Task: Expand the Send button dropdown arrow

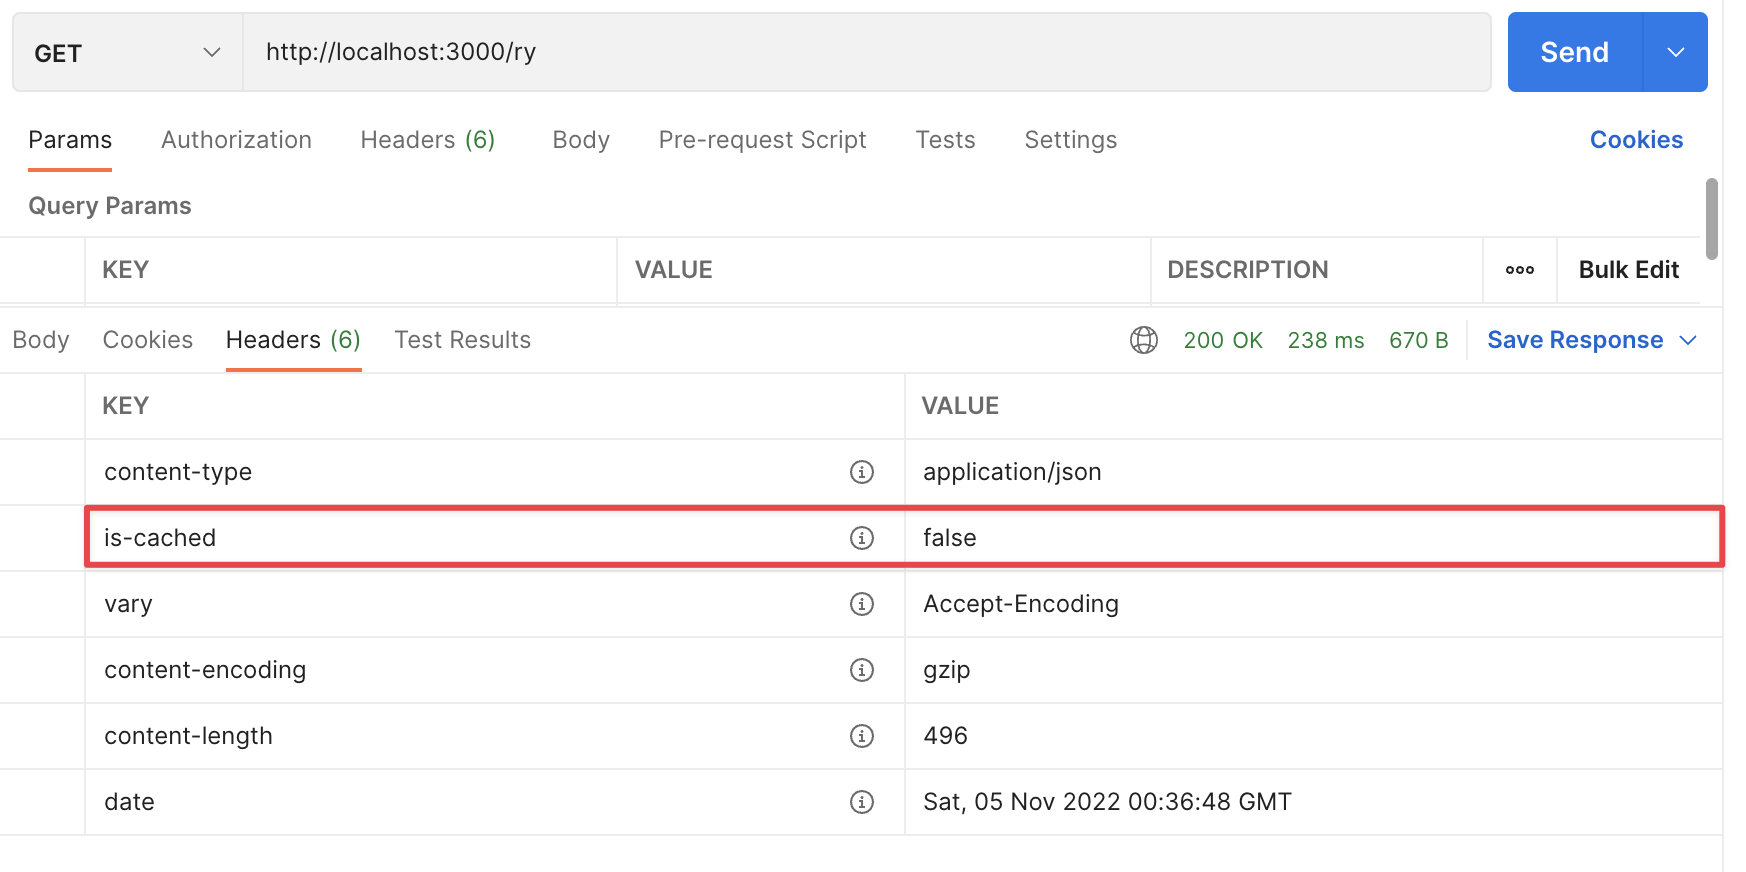Action: 1675,53
